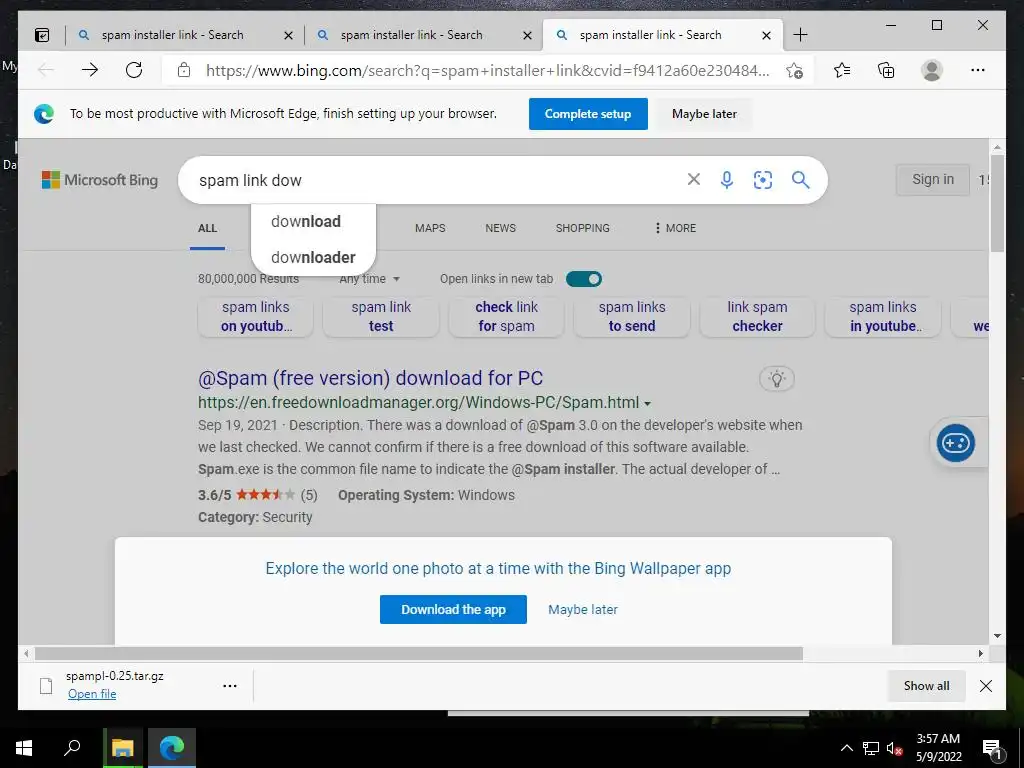The height and width of the screenshot is (768, 1024).
Task: Select the ALL results tab
Action: pyautogui.click(x=207, y=229)
